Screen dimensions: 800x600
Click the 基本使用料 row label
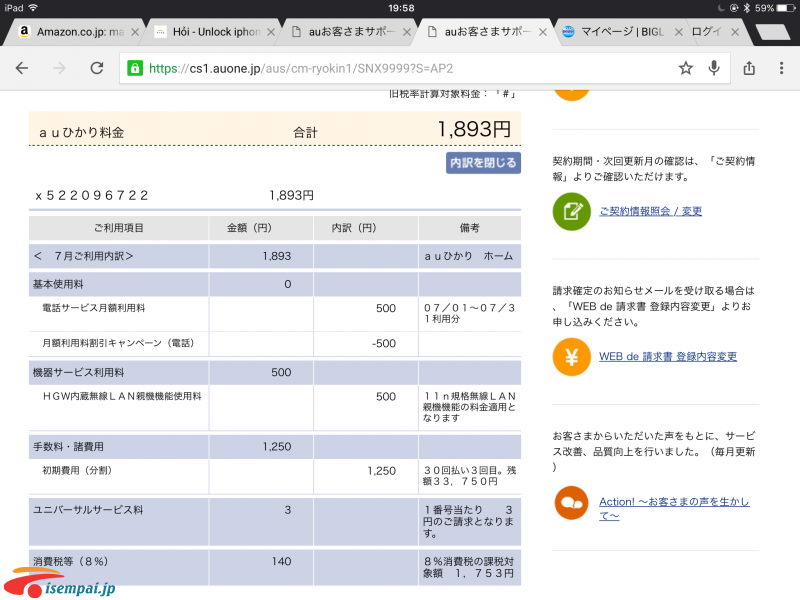tap(58, 284)
